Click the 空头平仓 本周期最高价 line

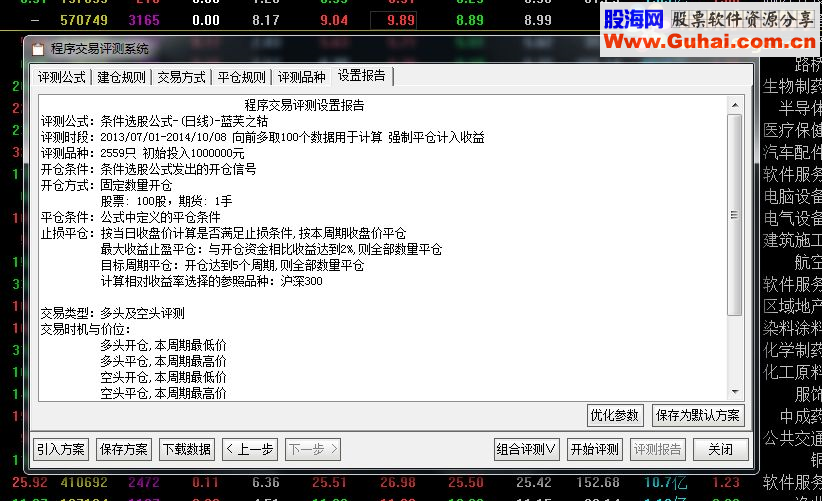click(164, 394)
